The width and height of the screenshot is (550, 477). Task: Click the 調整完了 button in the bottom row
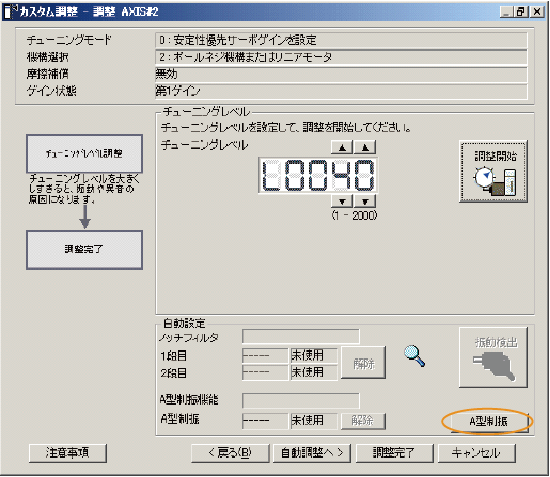click(394, 453)
